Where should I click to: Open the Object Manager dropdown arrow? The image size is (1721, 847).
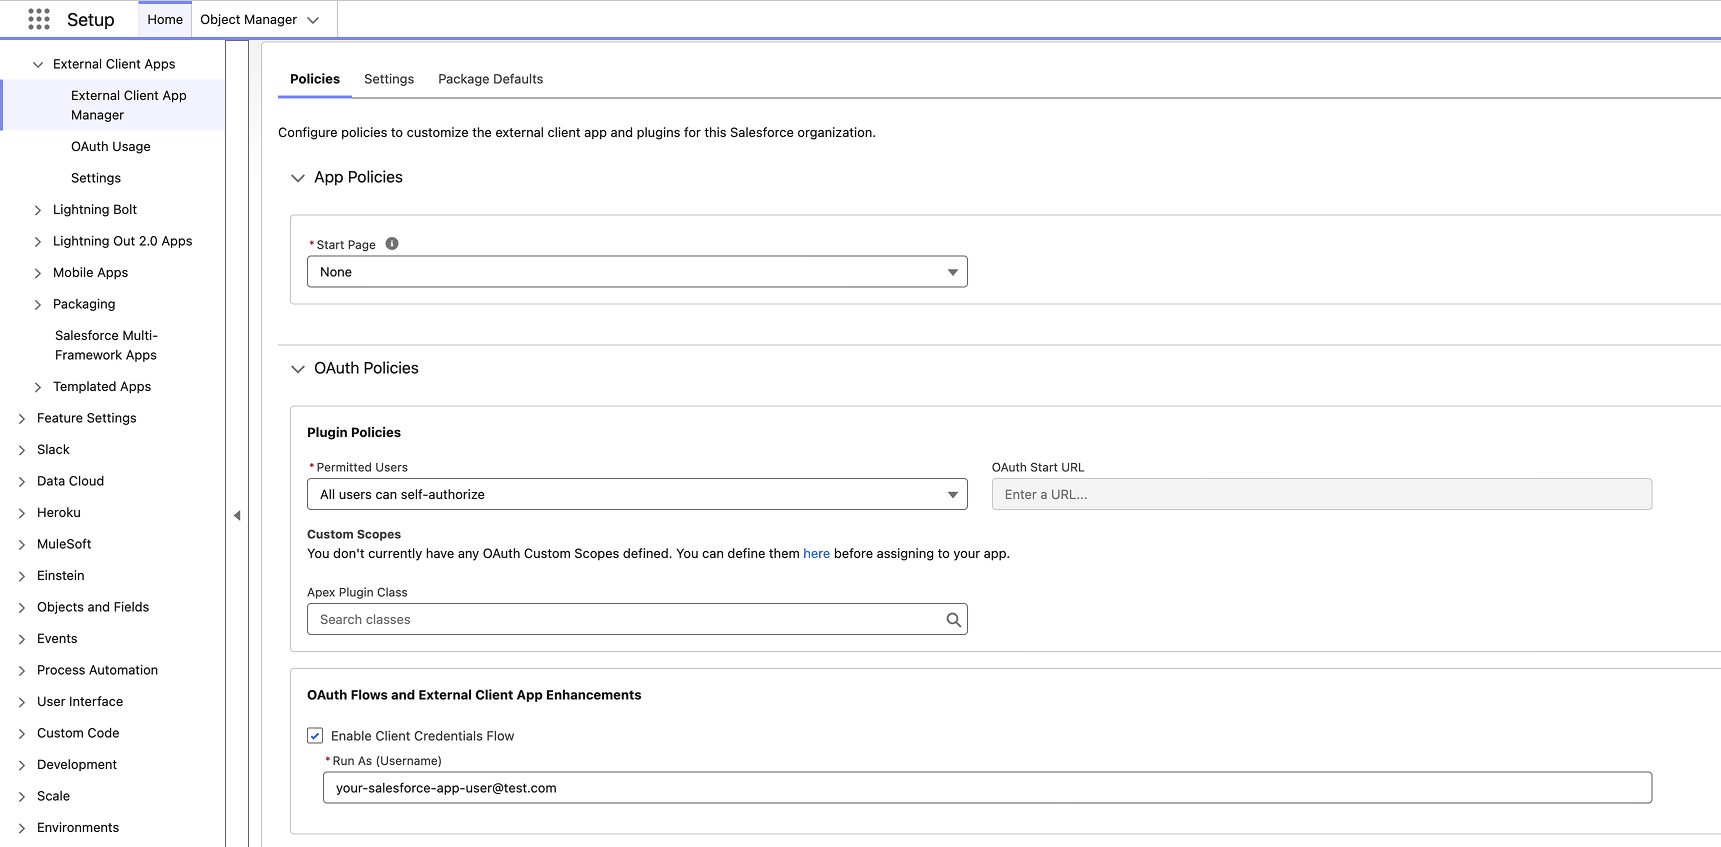click(x=313, y=20)
